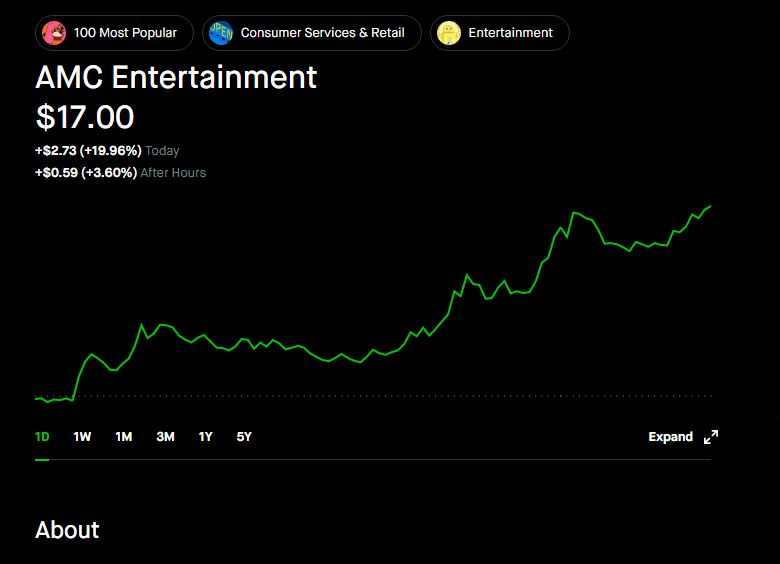This screenshot has height=564, width=780.
Task: Switch chart to 1M range
Action: (x=124, y=437)
